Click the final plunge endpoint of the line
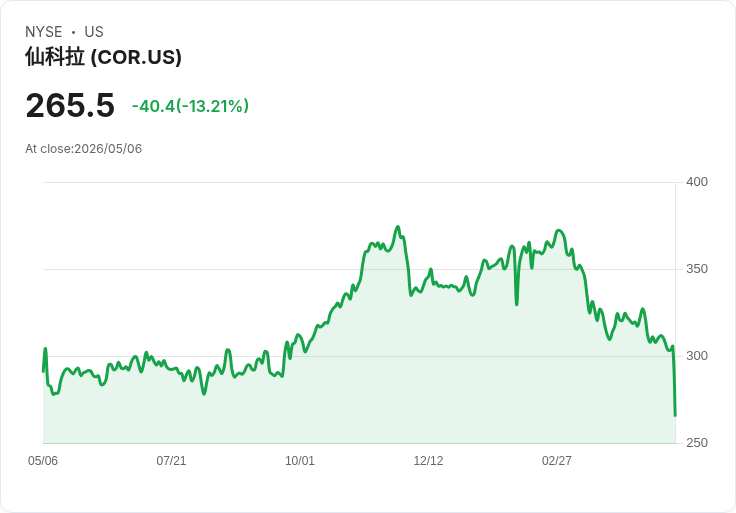 (x=675, y=415)
